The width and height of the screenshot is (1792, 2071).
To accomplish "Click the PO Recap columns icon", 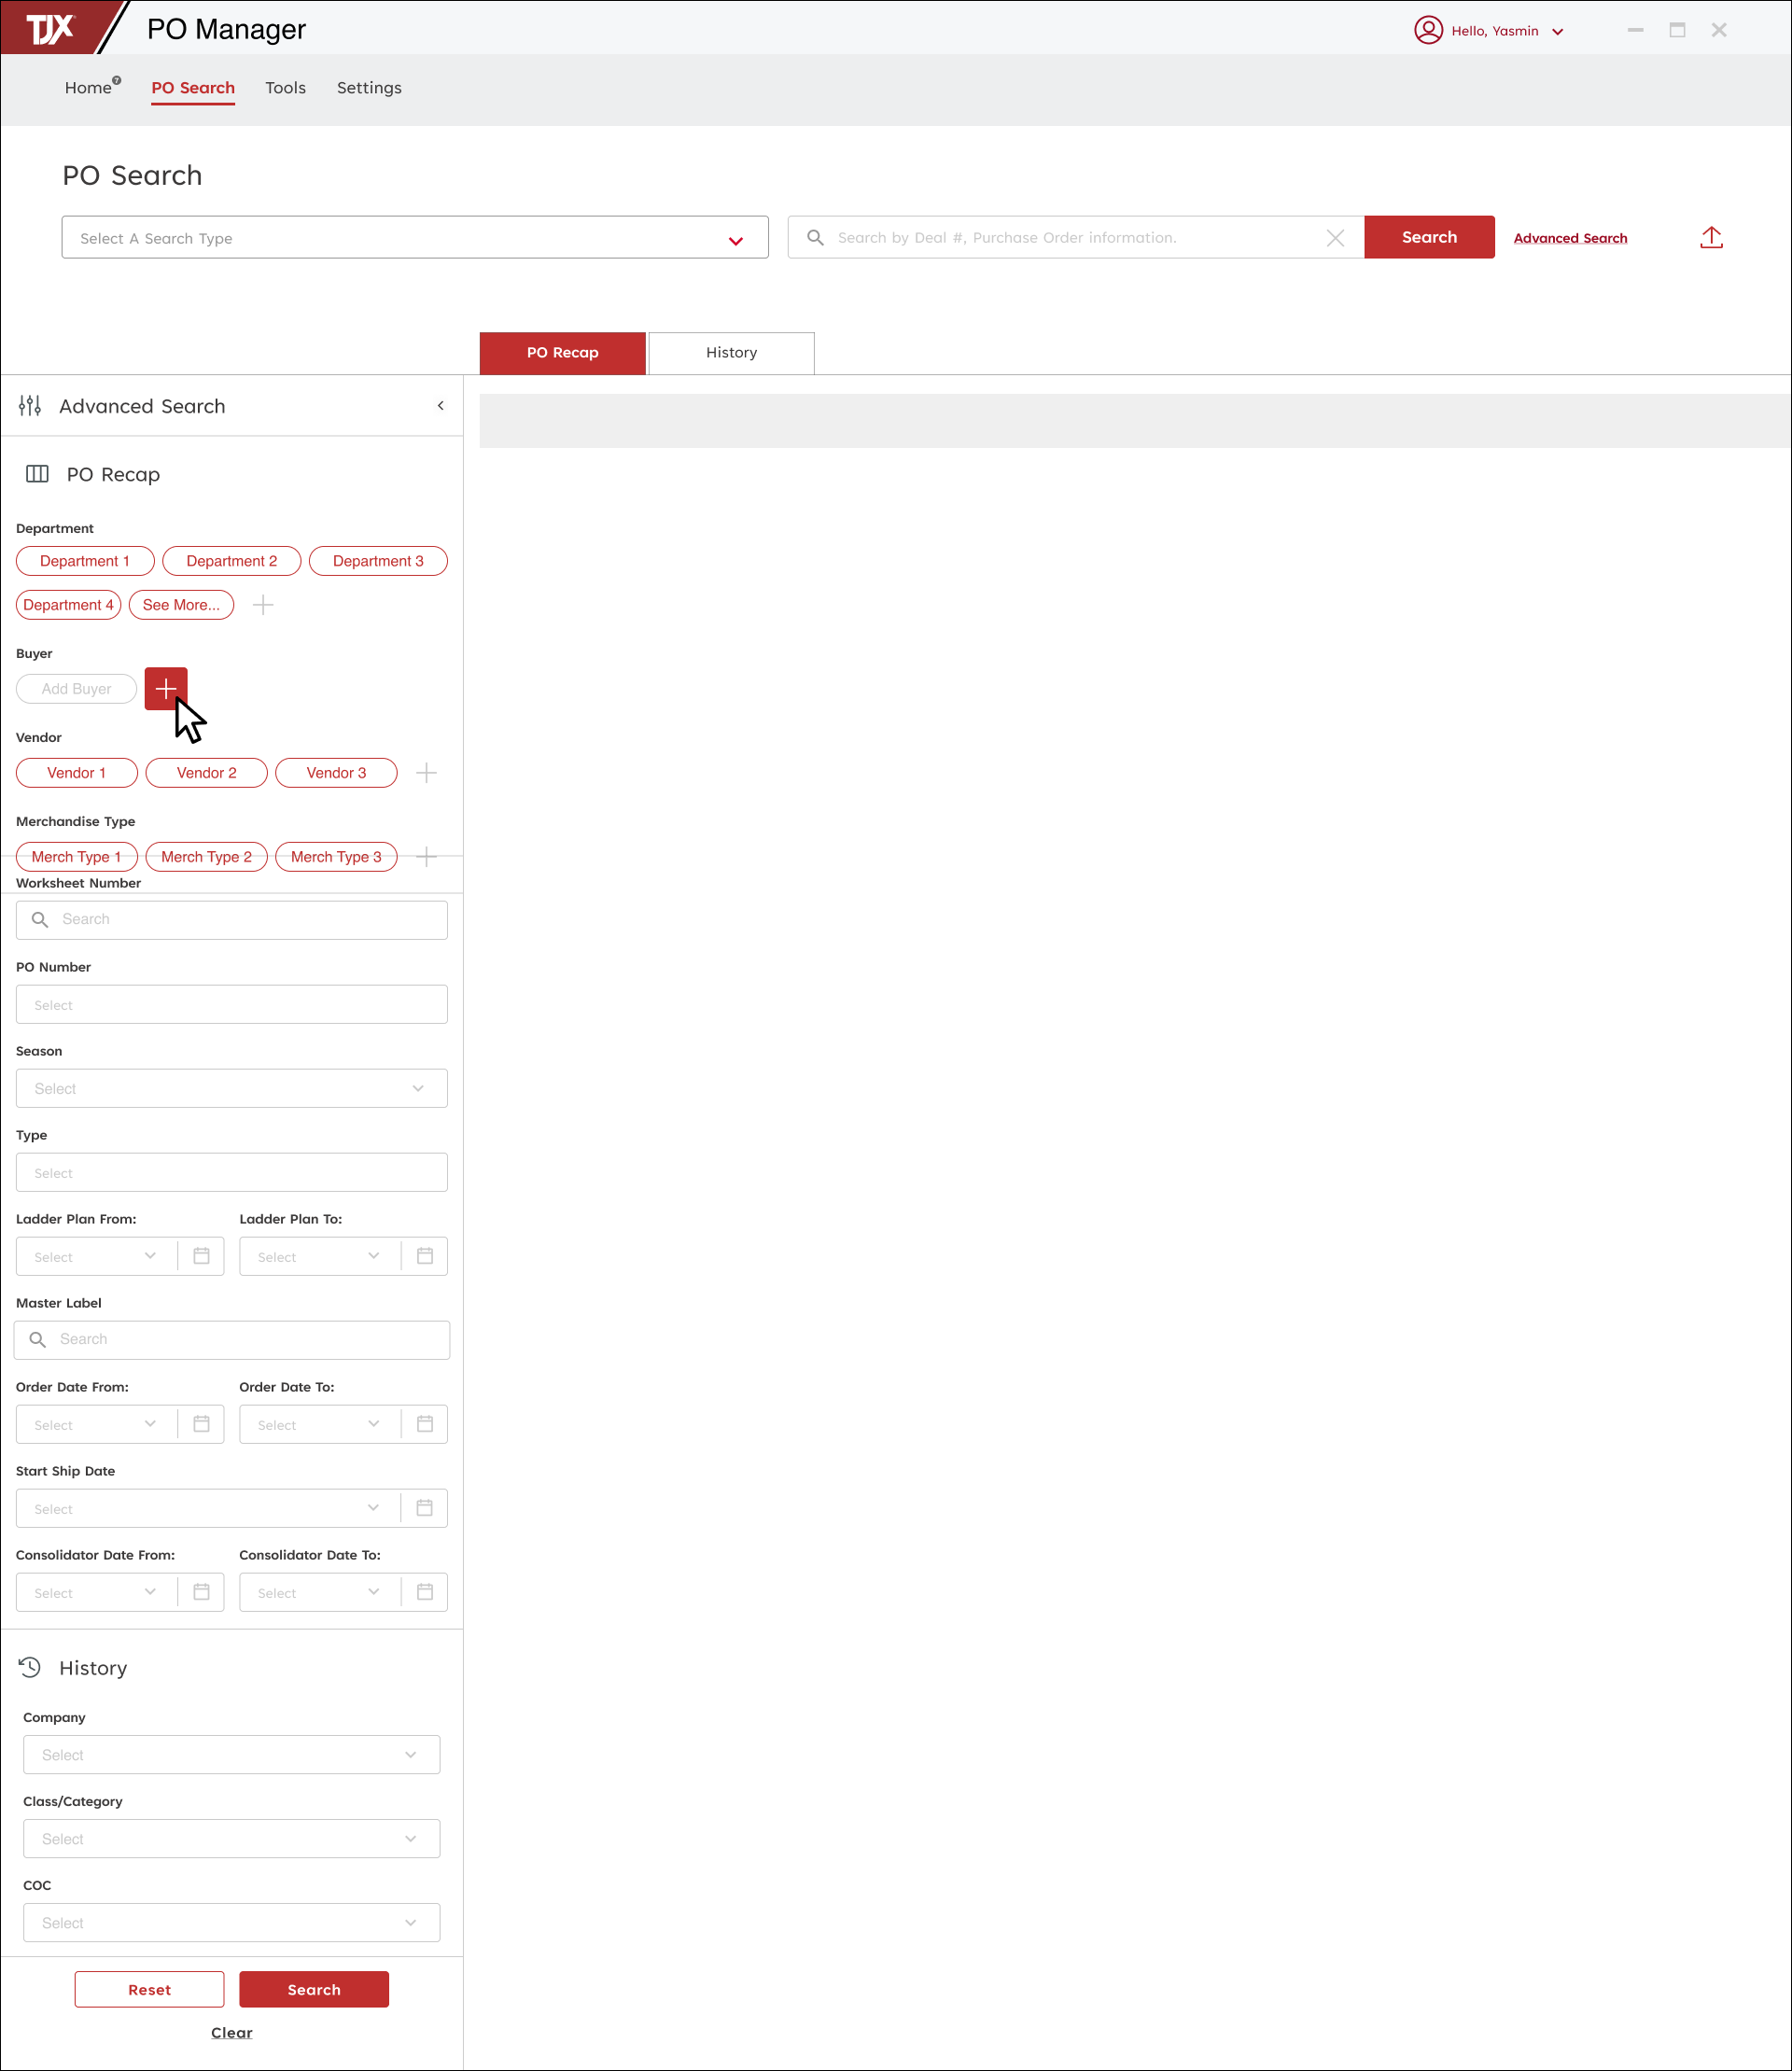I will pos(37,474).
